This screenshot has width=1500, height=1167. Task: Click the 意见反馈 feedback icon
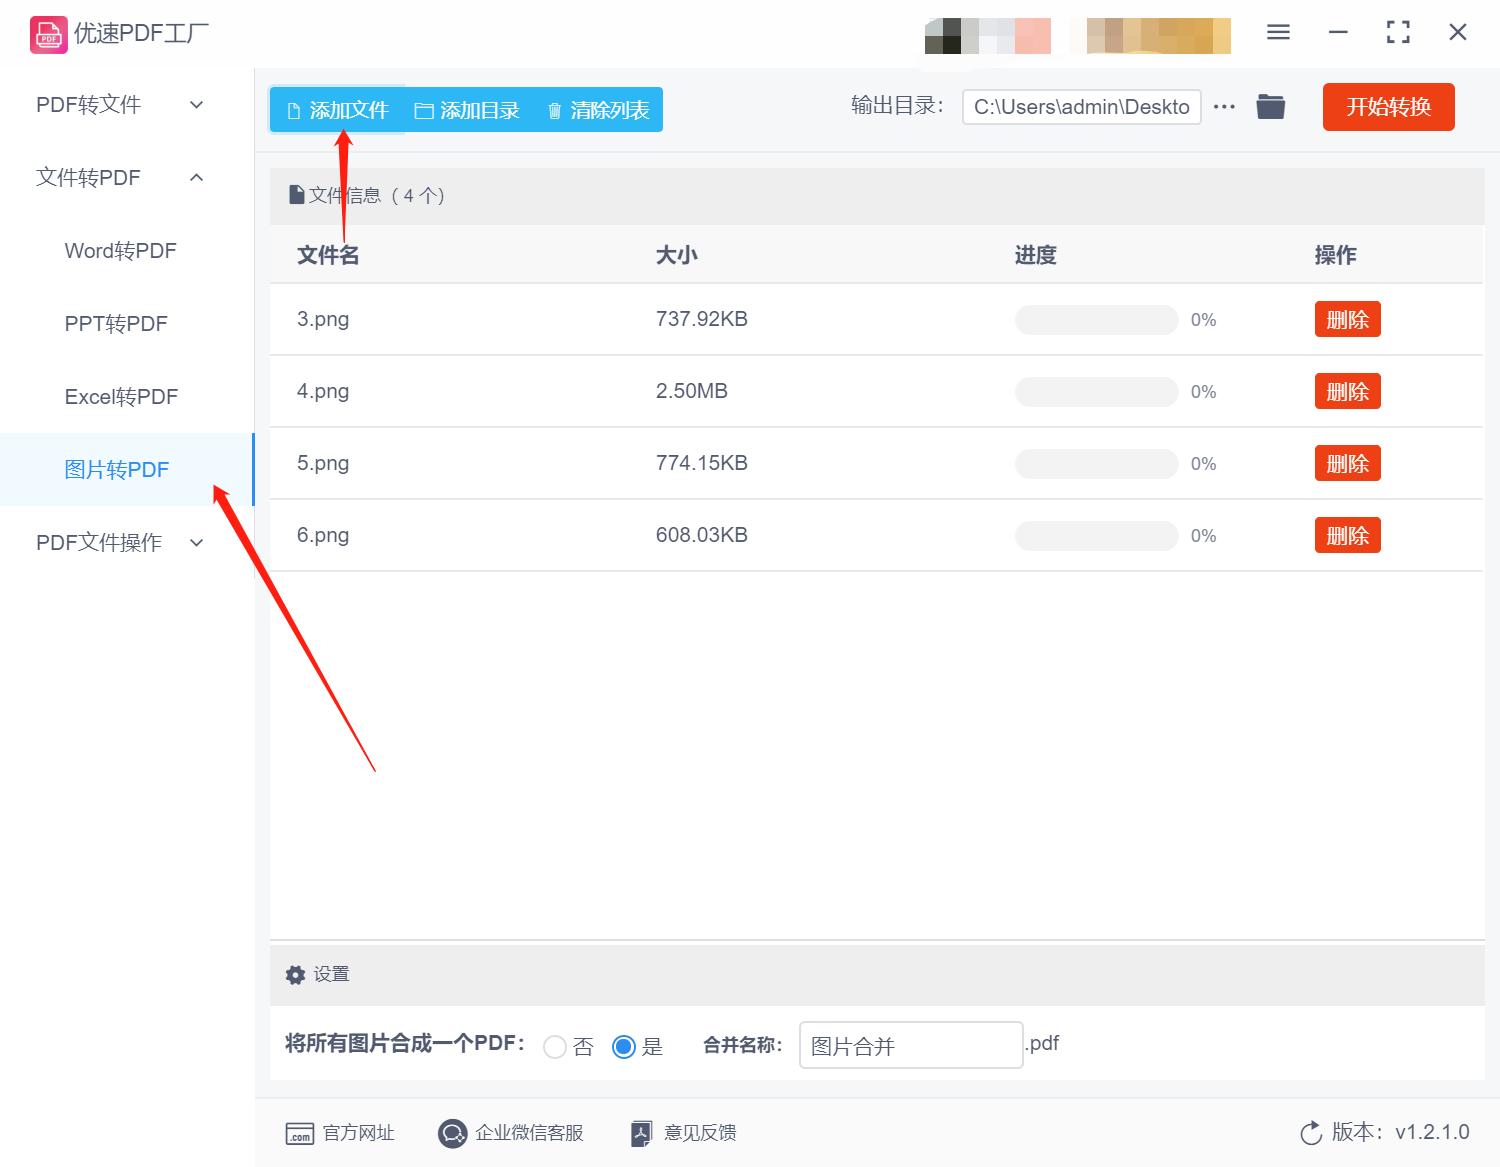640,1133
